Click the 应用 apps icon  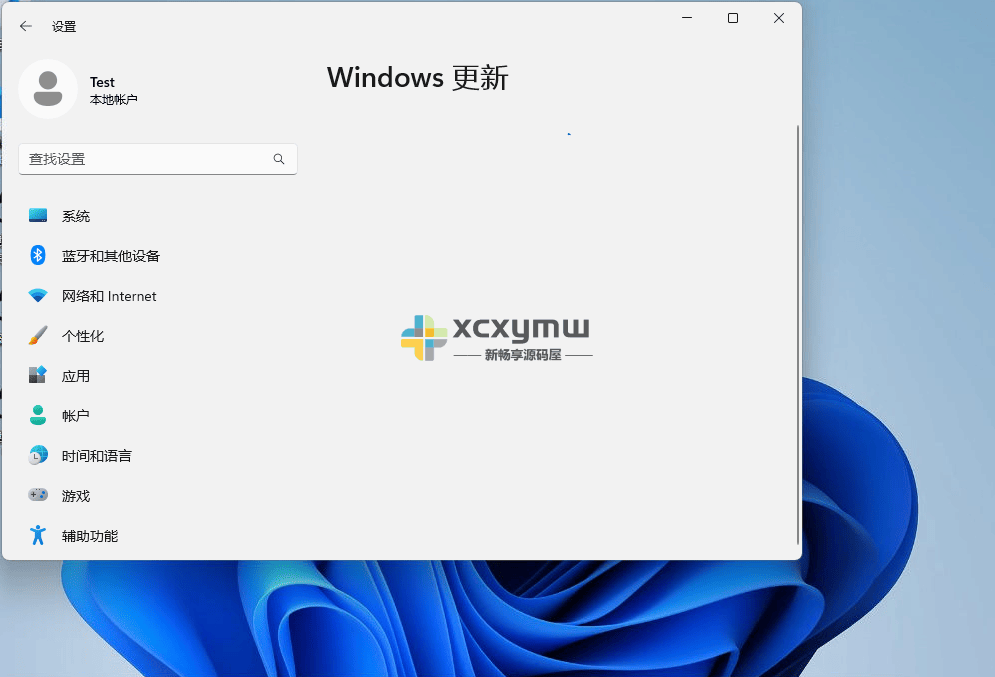coord(36,375)
